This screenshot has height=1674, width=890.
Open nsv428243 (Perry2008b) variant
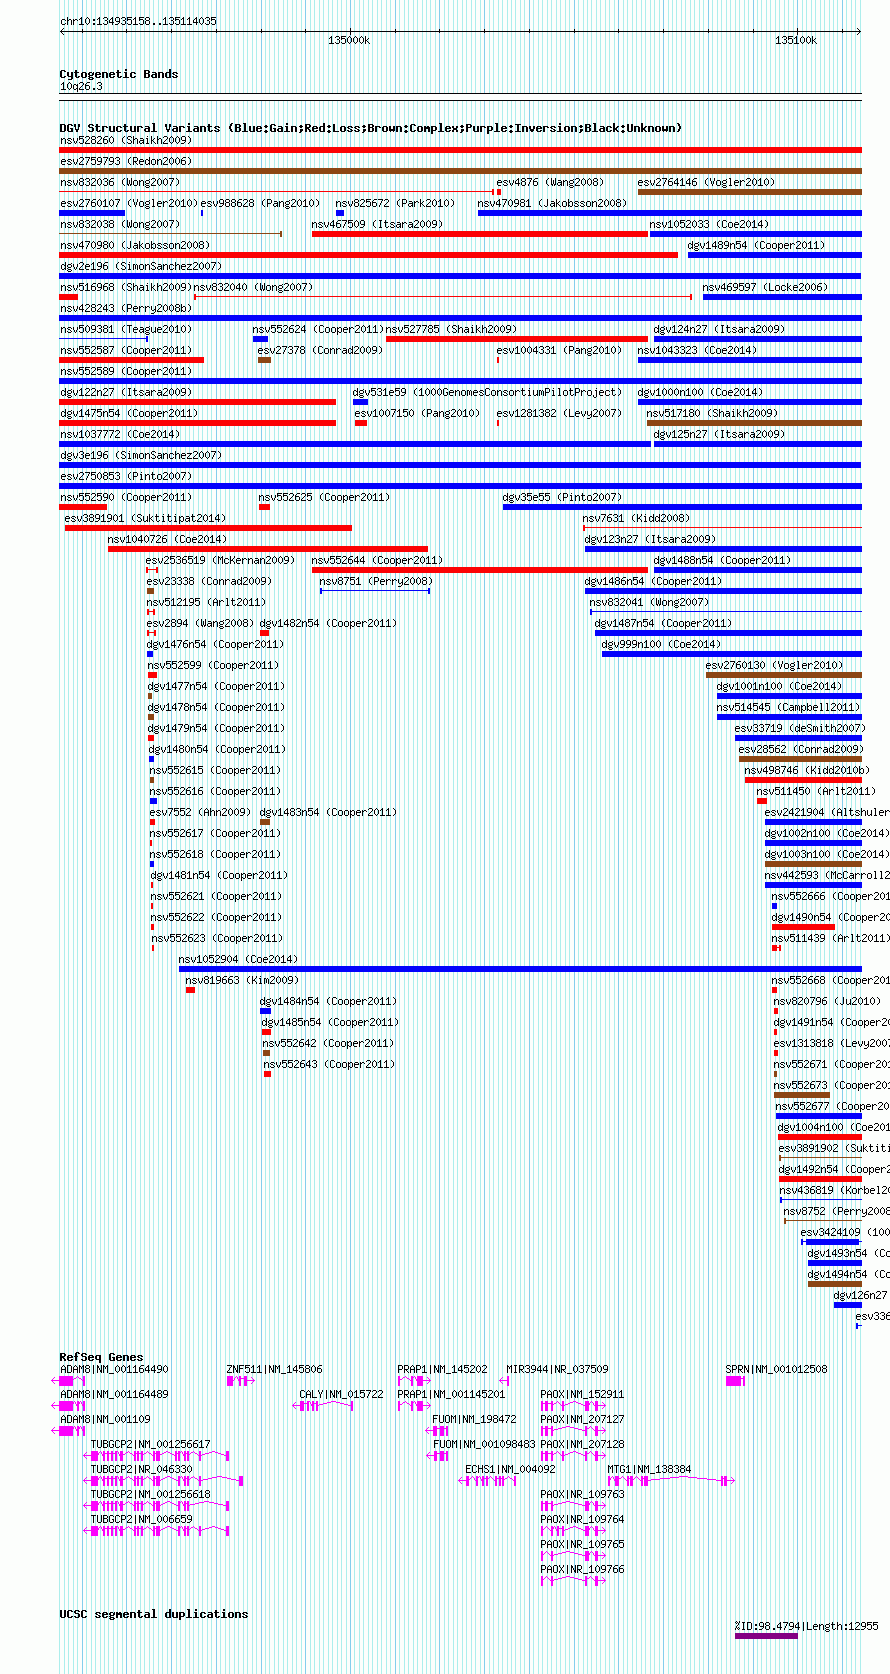(x=126, y=308)
